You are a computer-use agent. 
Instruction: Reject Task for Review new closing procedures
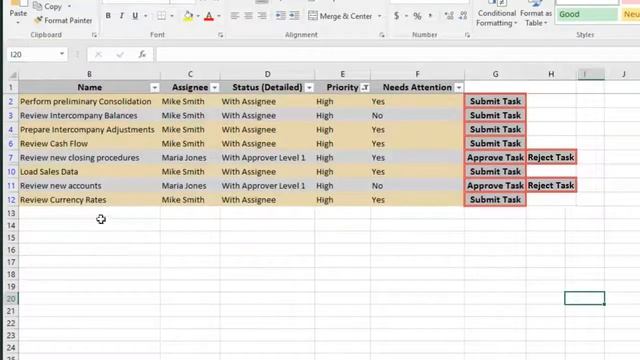[x=551, y=158]
